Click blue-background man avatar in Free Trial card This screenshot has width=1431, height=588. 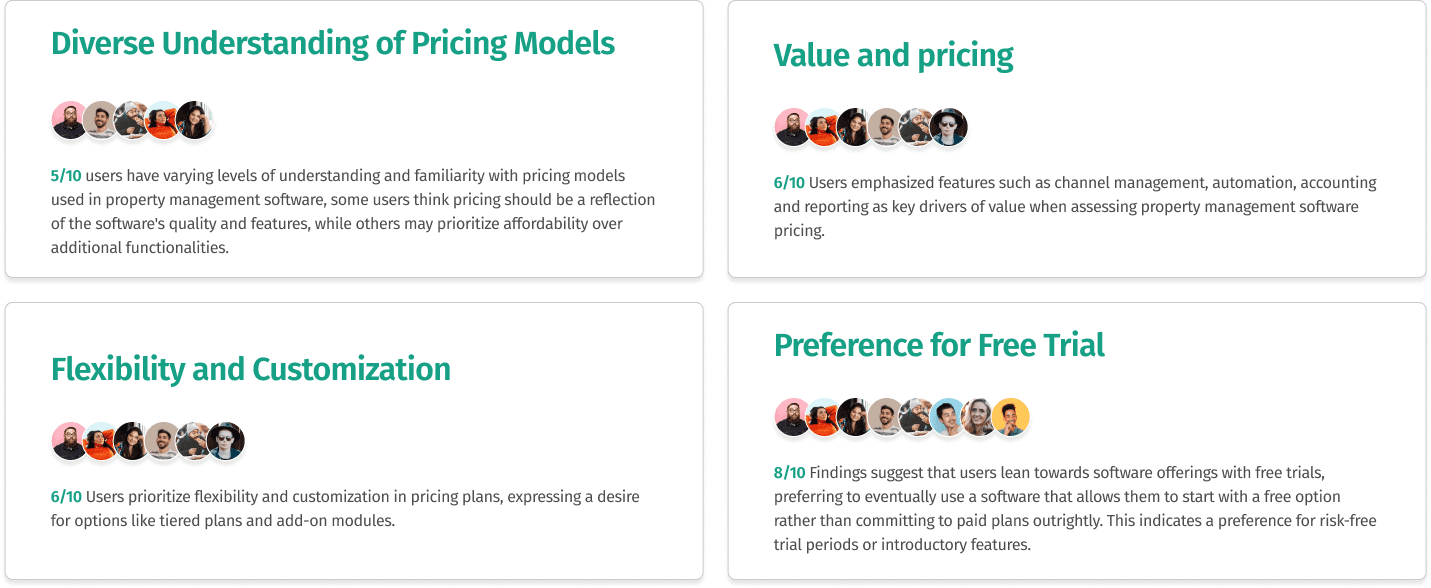949,417
